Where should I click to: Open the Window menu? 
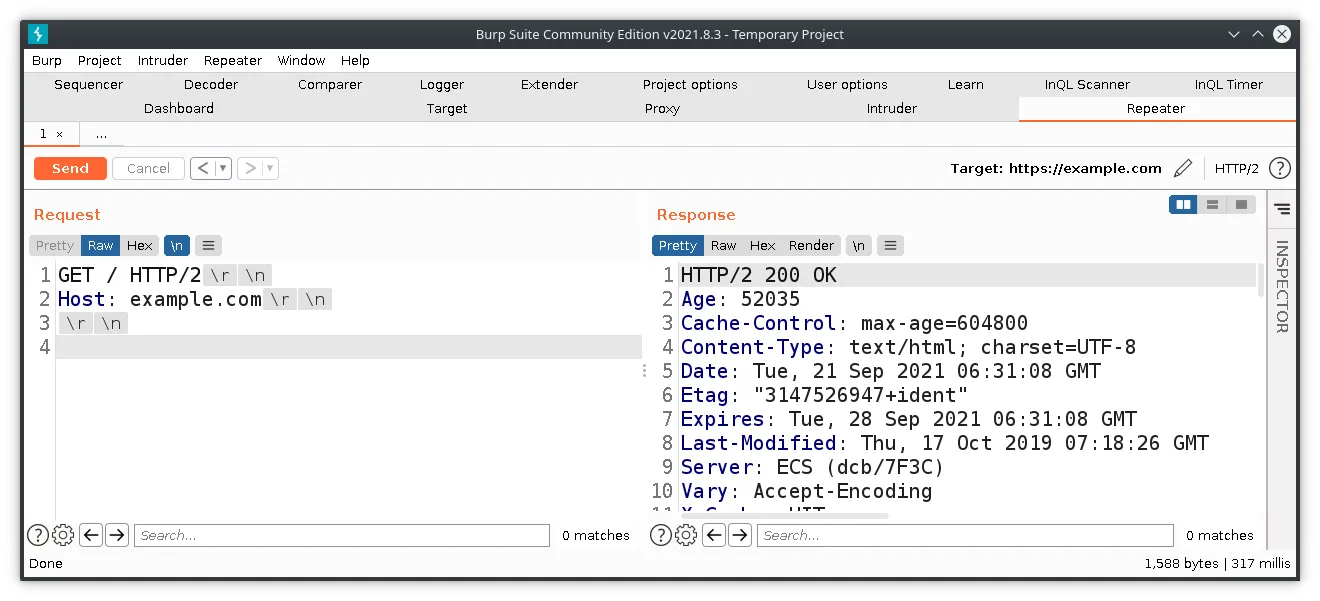(x=301, y=60)
